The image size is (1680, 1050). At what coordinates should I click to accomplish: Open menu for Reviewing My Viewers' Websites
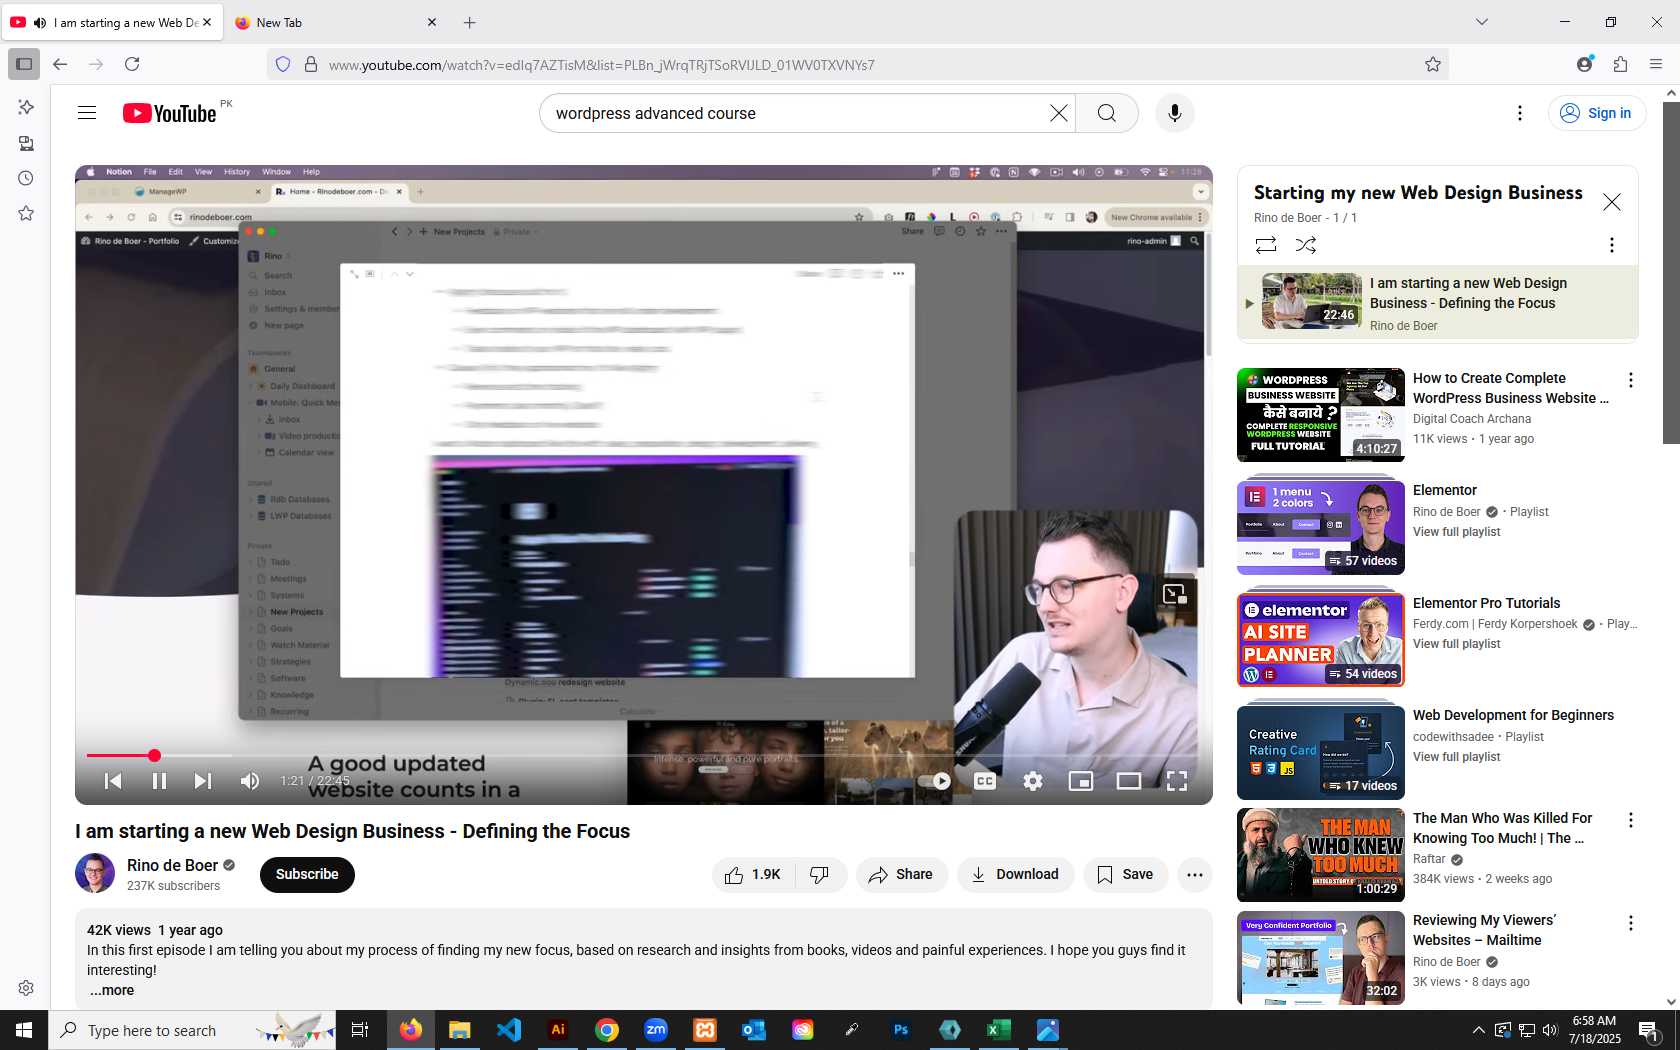(x=1630, y=923)
